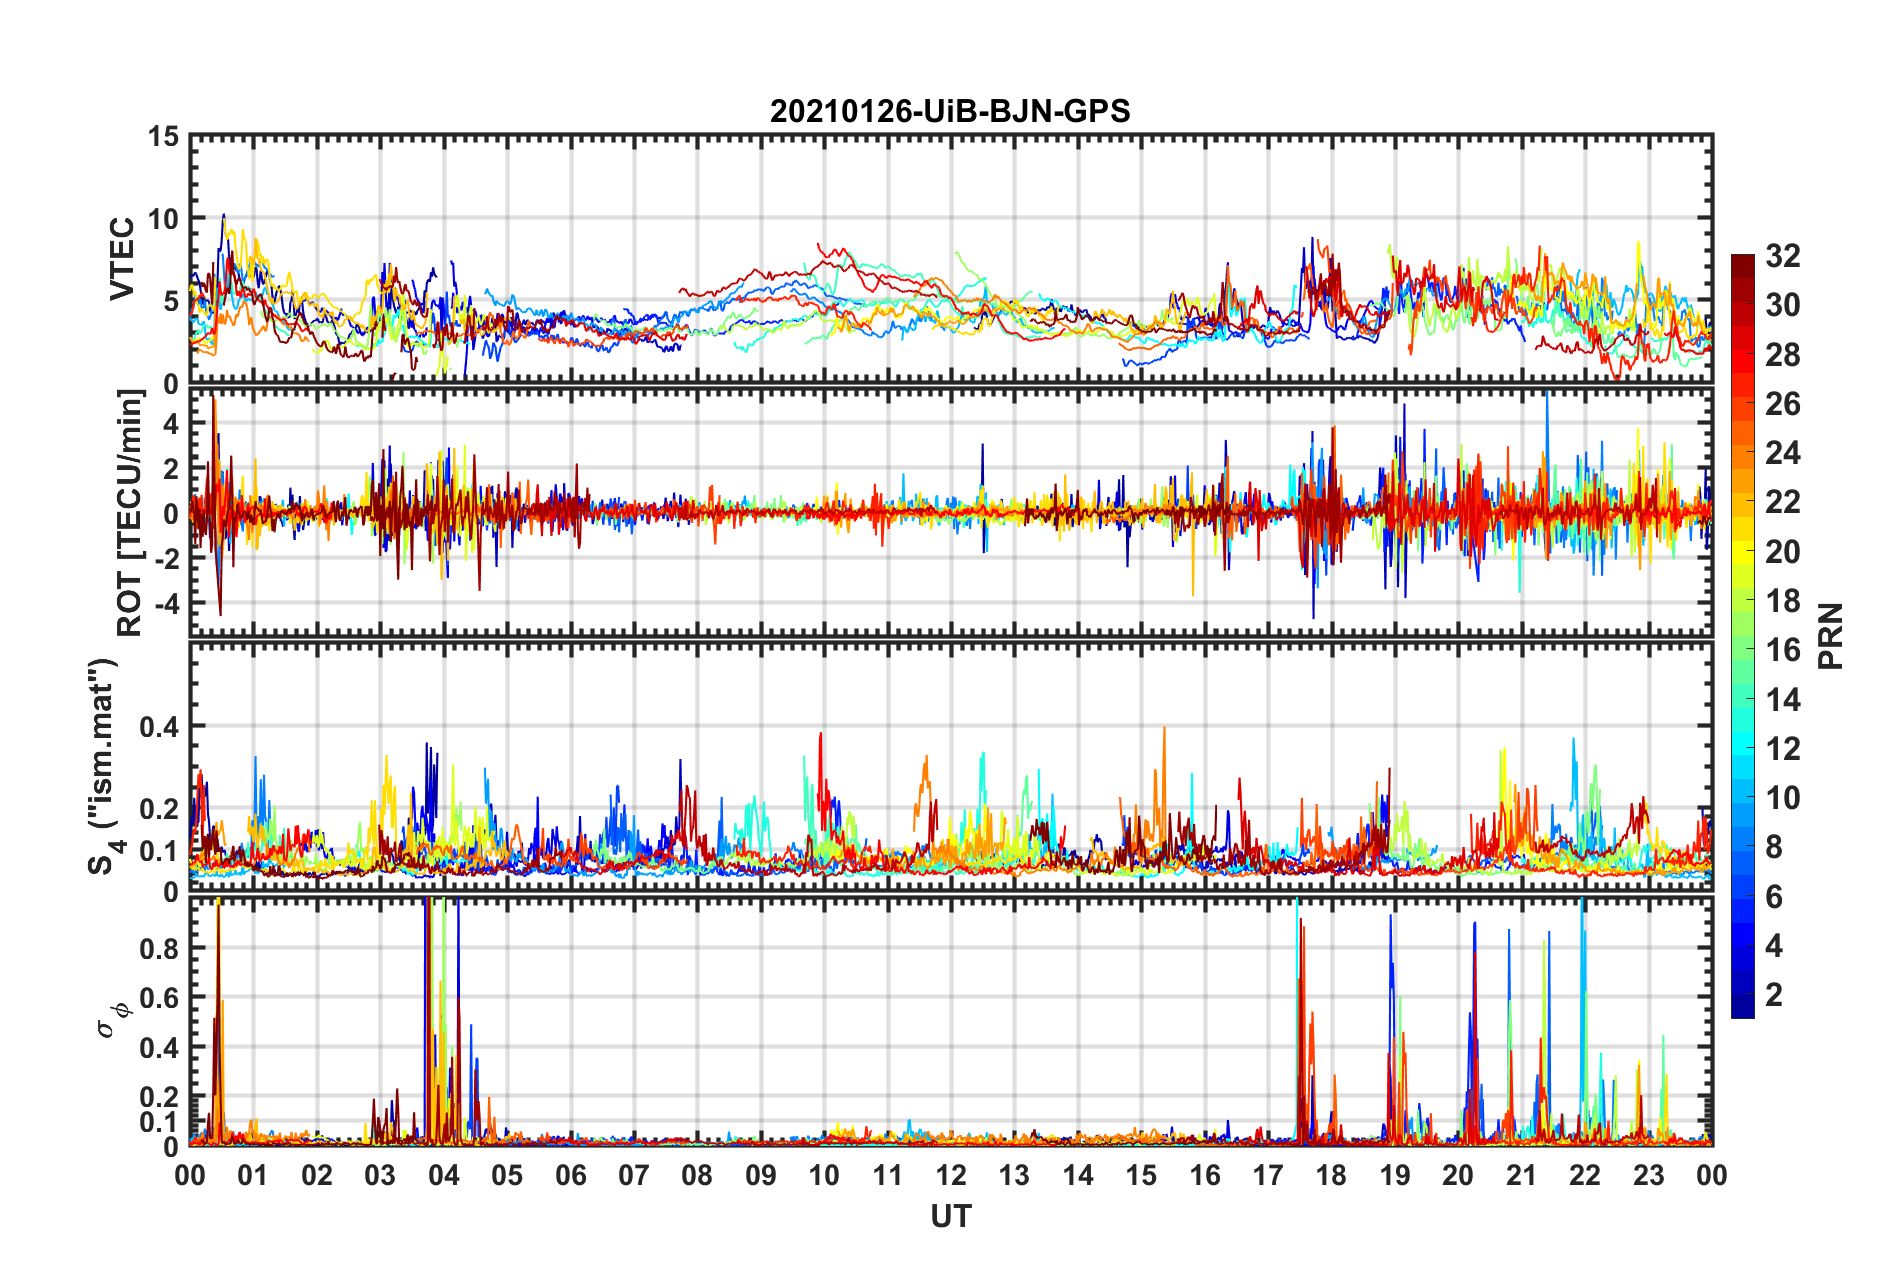The image size is (1902, 1272).
Task: Click inside the sigma-phi panel
Action: click(x=951, y=1021)
